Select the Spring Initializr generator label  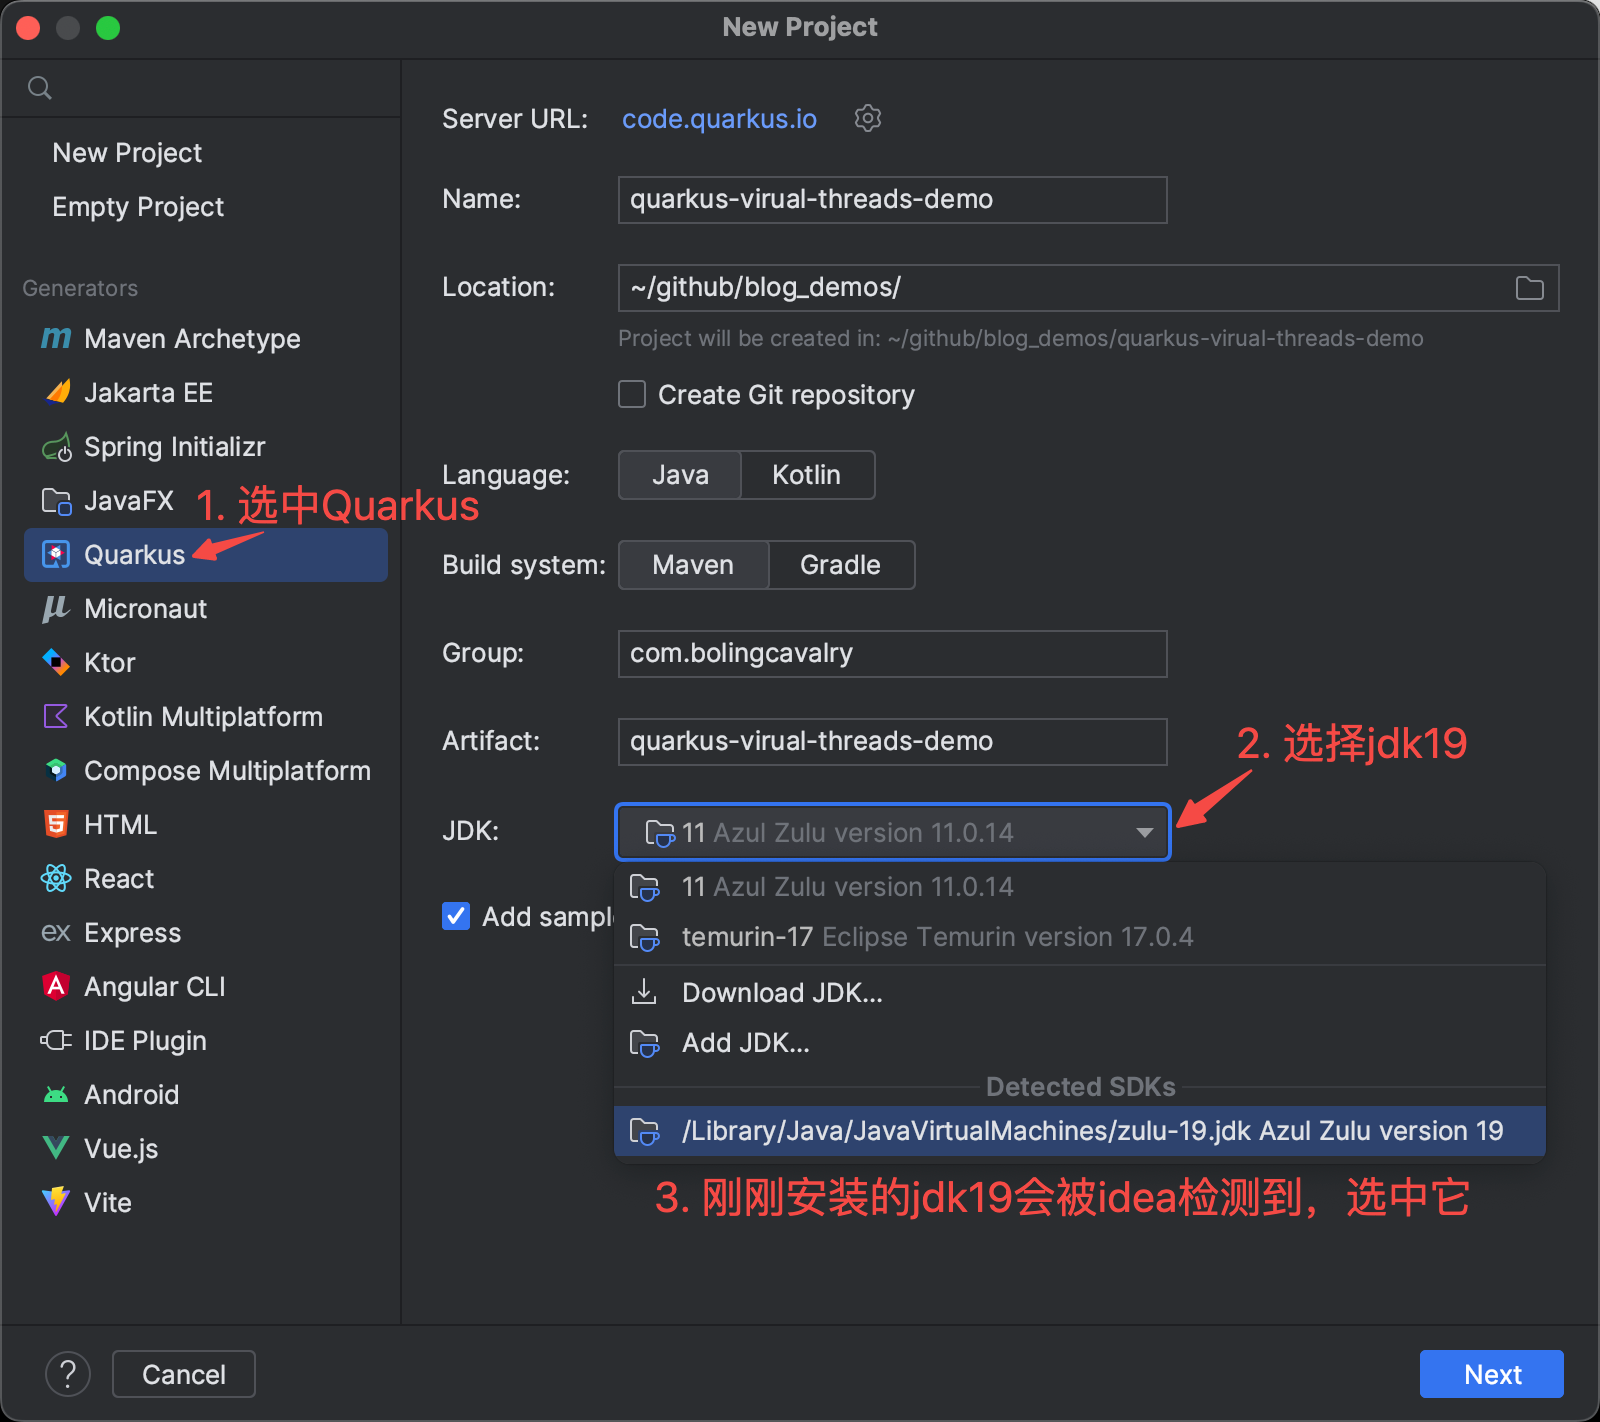[x=175, y=447]
